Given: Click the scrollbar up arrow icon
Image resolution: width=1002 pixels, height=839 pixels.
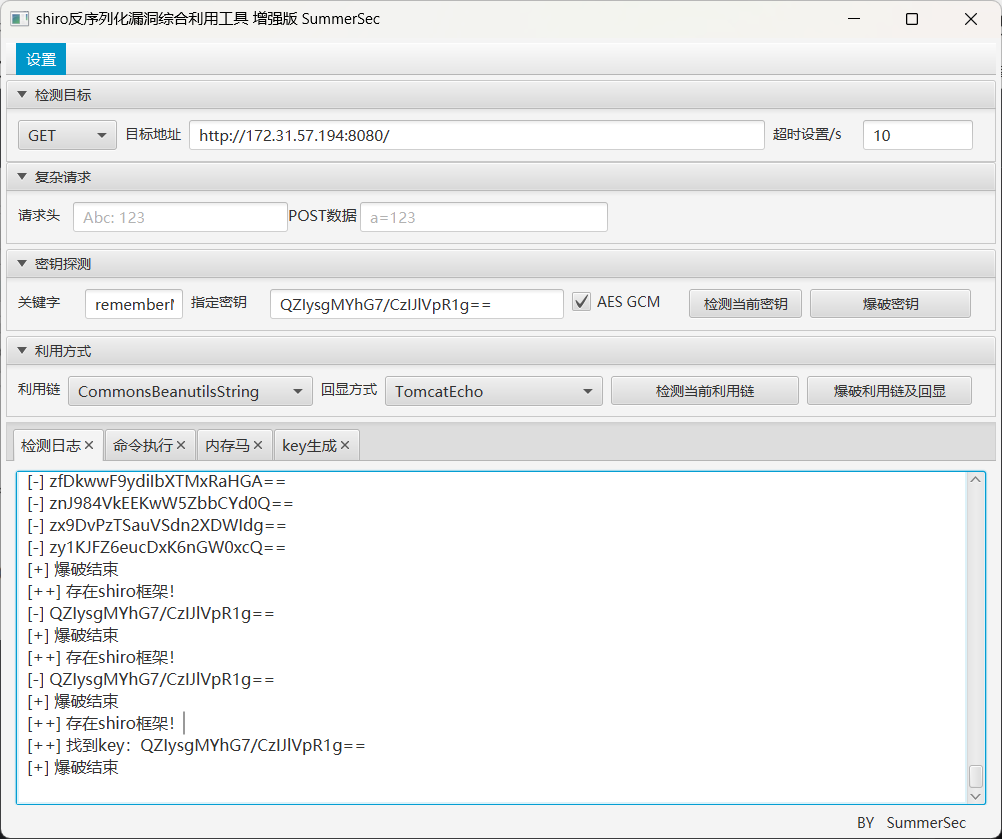Looking at the screenshot, I should (976, 478).
